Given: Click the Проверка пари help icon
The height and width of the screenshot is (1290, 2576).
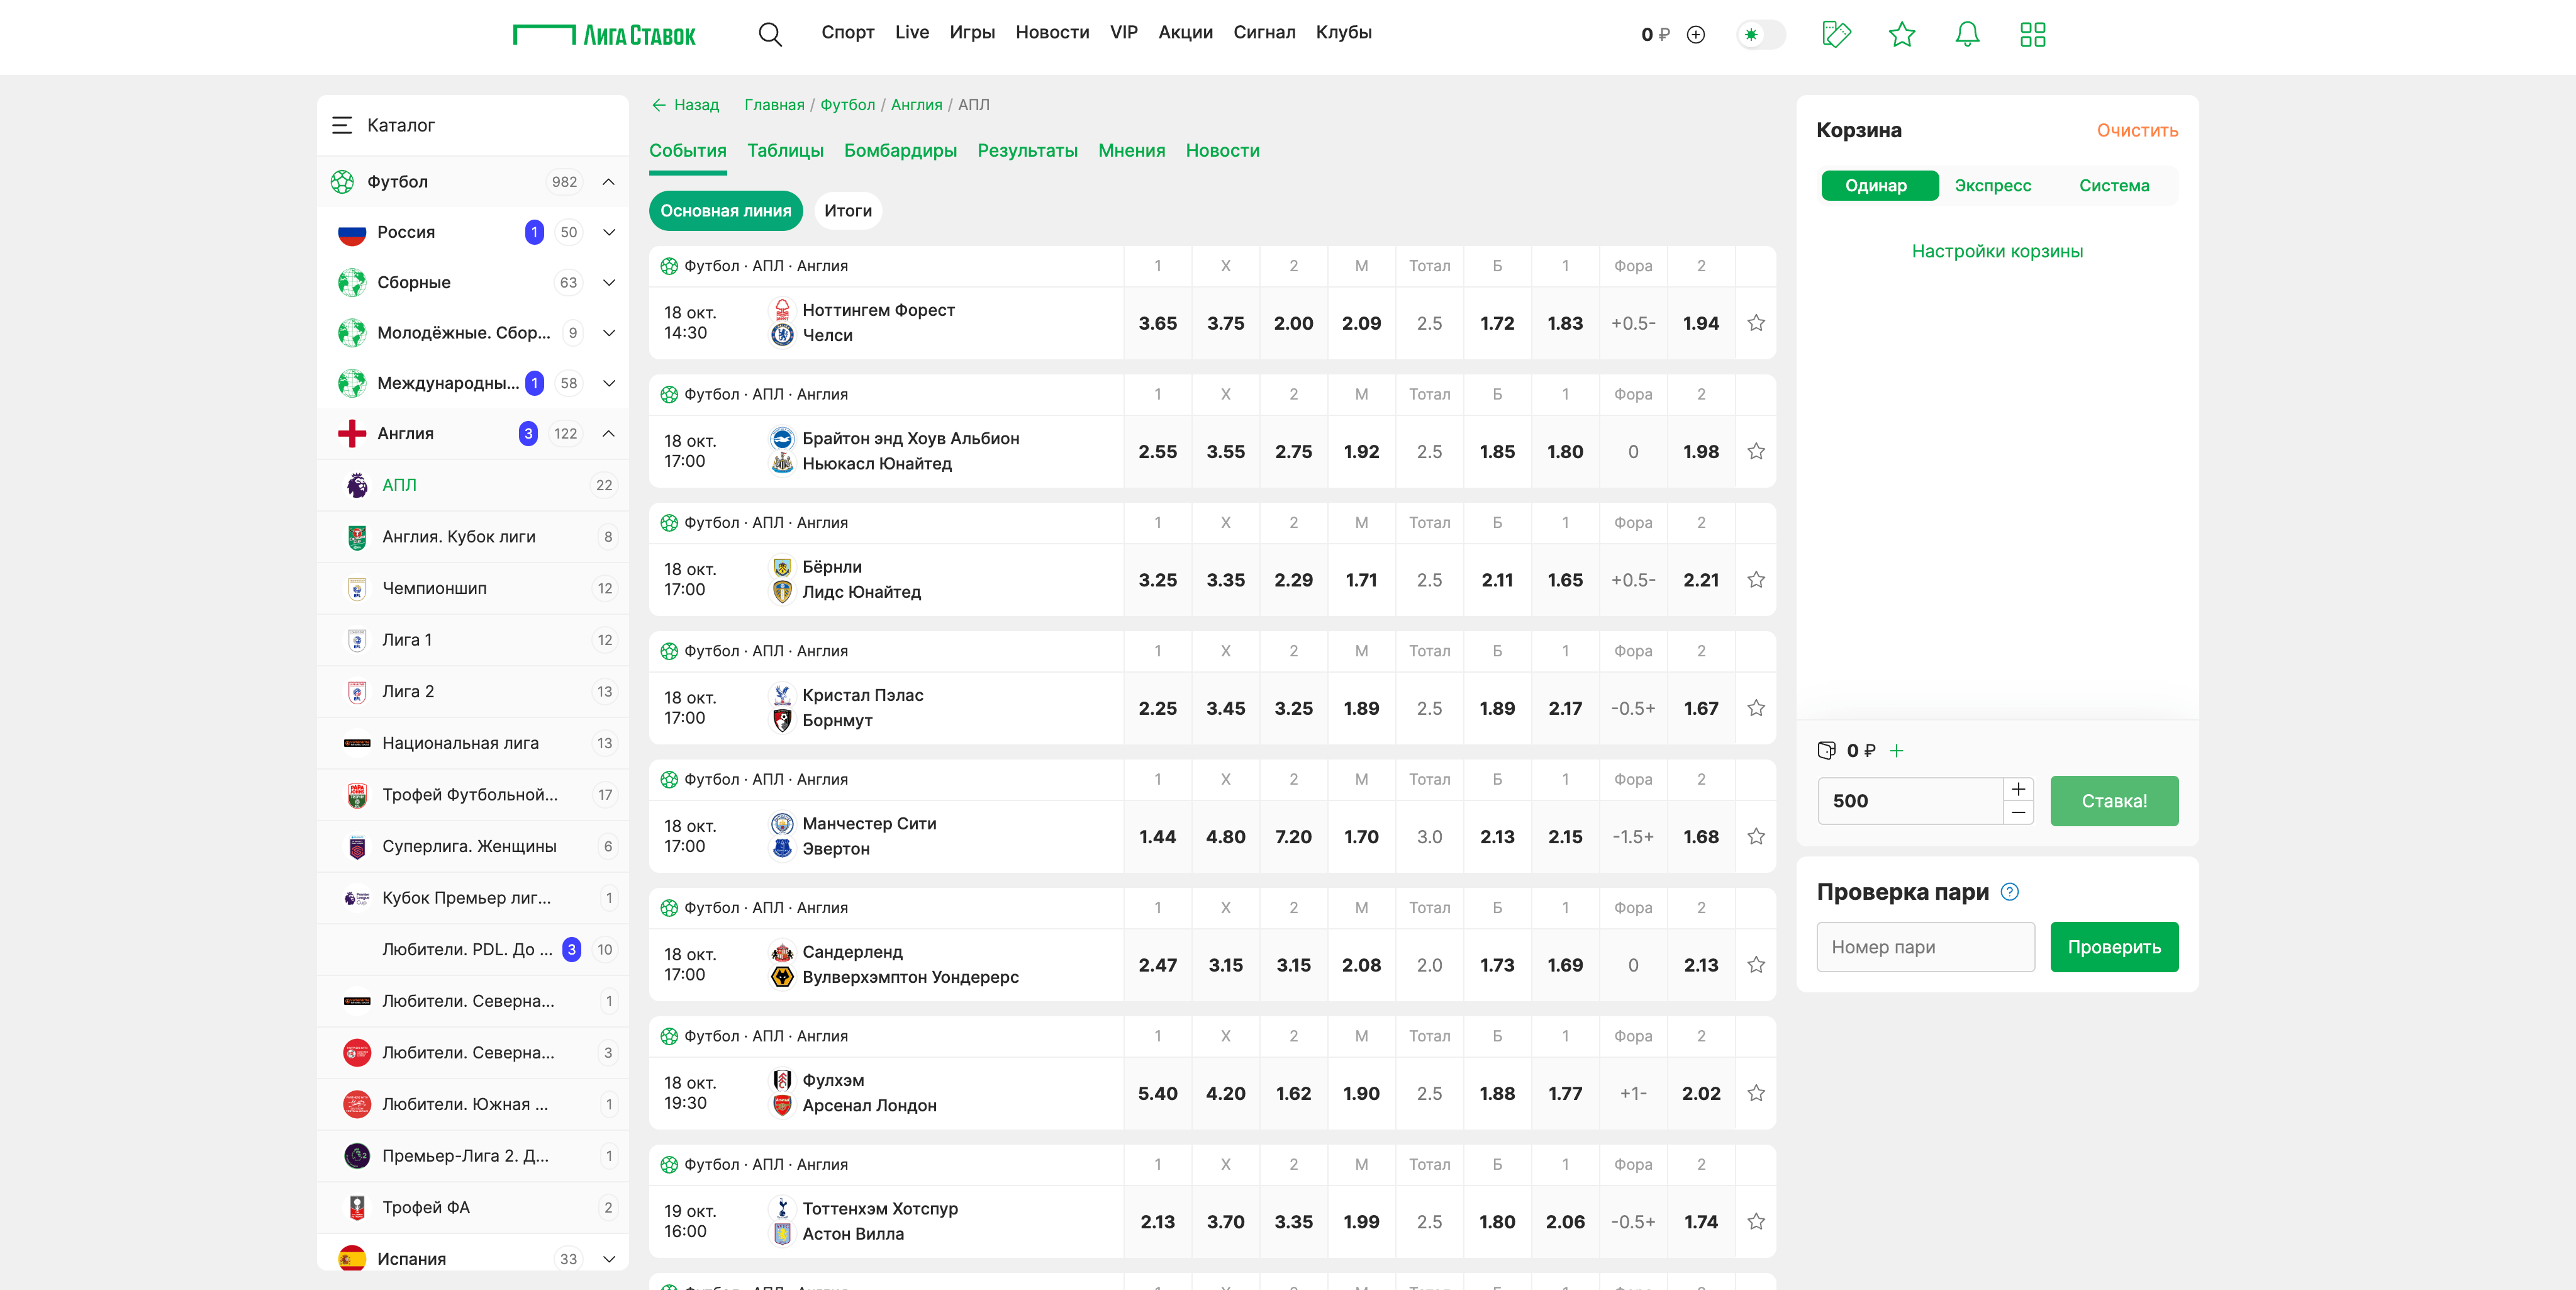Looking at the screenshot, I should click(2009, 892).
